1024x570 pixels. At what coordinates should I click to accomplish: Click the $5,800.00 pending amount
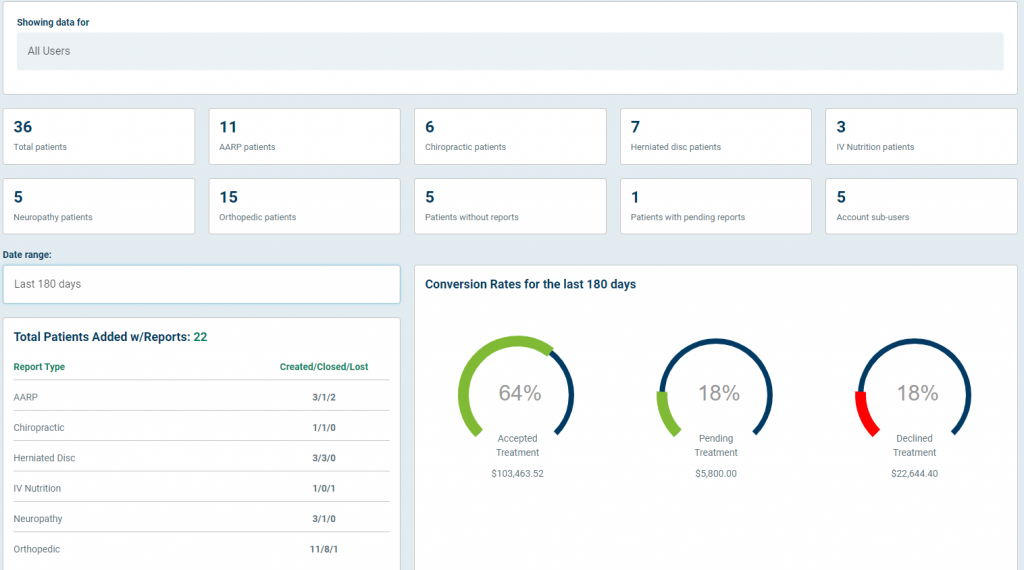pos(716,474)
